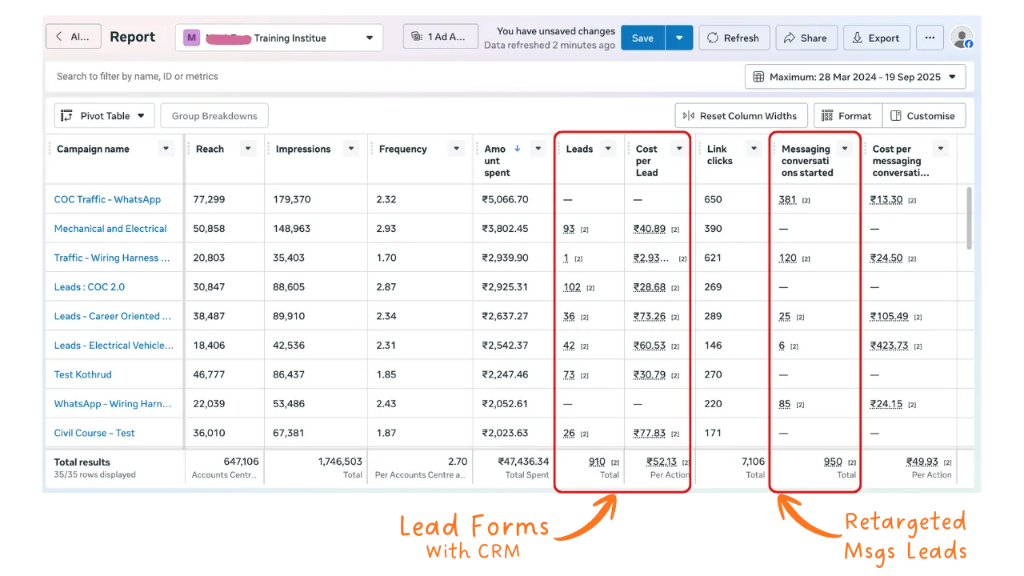Viewport: 1024px width, 576px height.
Task: Open Group Breakdowns
Action: pyautogui.click(x=214, y=116)
